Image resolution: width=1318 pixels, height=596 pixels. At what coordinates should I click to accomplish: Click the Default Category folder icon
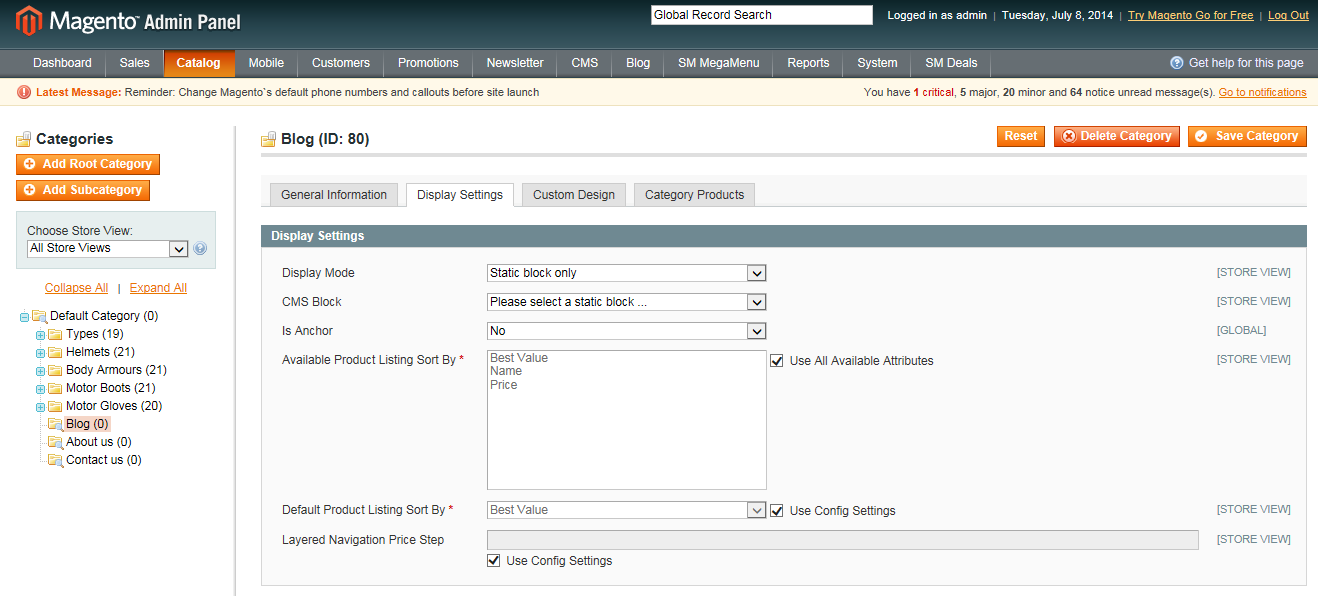point(39,316)
